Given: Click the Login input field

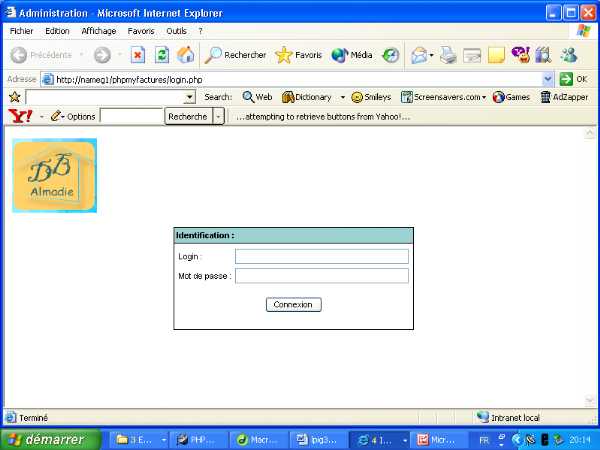Looking at the screenshot, I should pos(322,256).
